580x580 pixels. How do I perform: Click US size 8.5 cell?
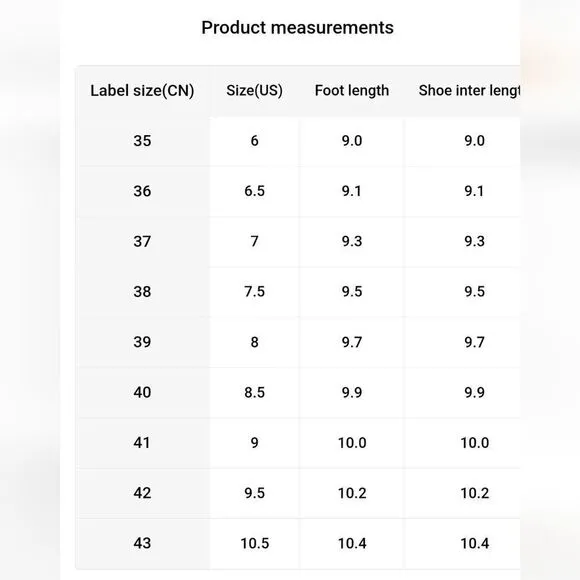click(254, 392)
